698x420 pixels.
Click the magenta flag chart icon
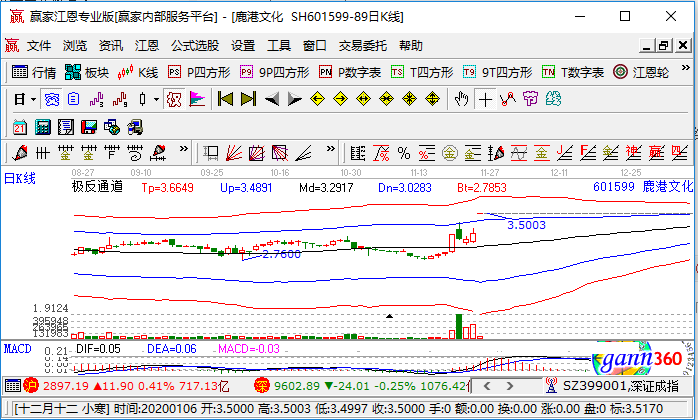(197, 99)
